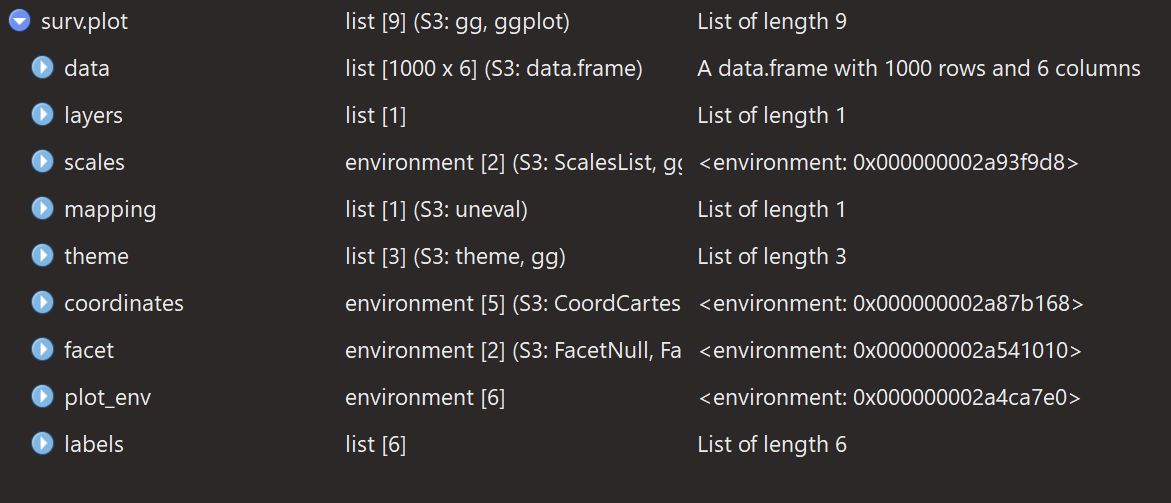Expand the labels node arrow
This screenshot has height=503, width=1171.
point(42,444)
